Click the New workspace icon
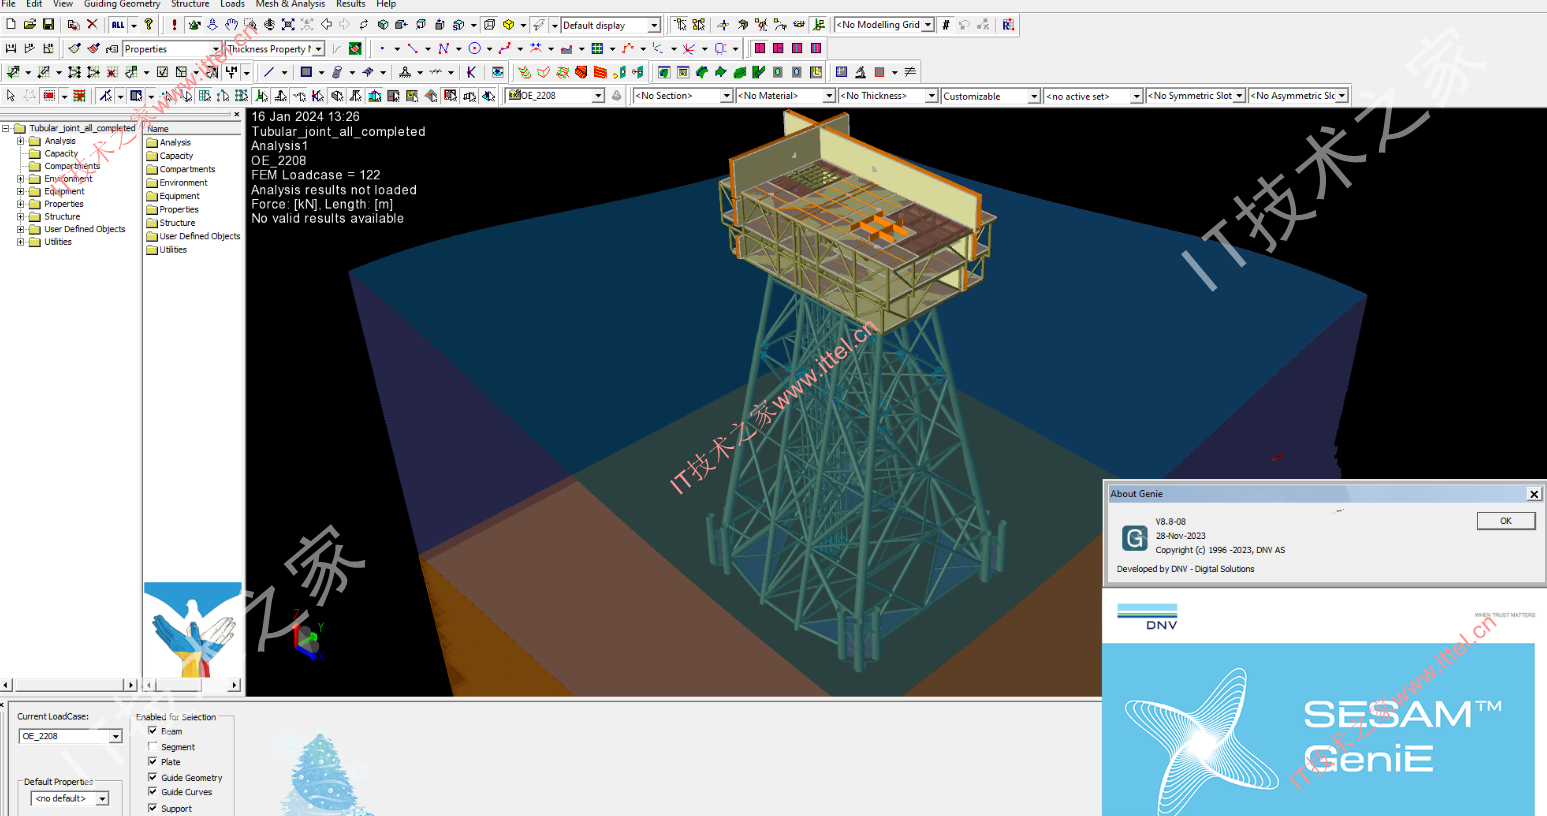This screenshot has width=1547, height=816. (x=11, y=25)
